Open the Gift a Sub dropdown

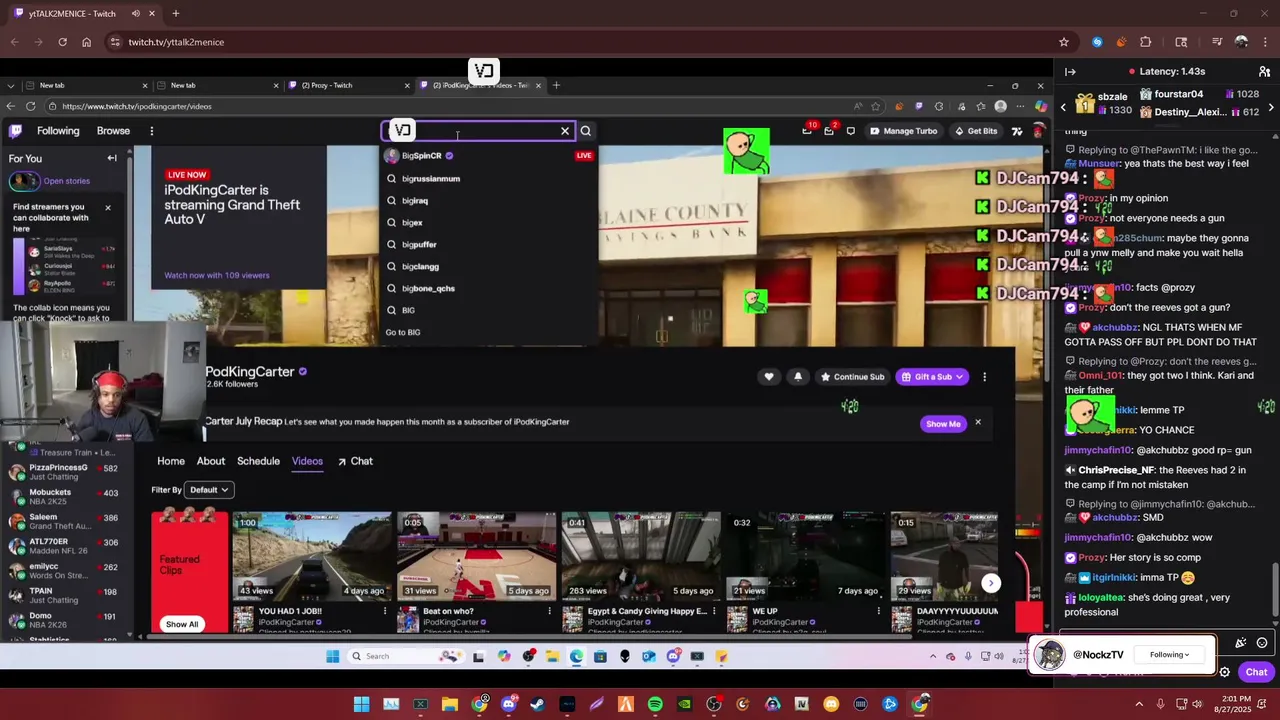931,377
